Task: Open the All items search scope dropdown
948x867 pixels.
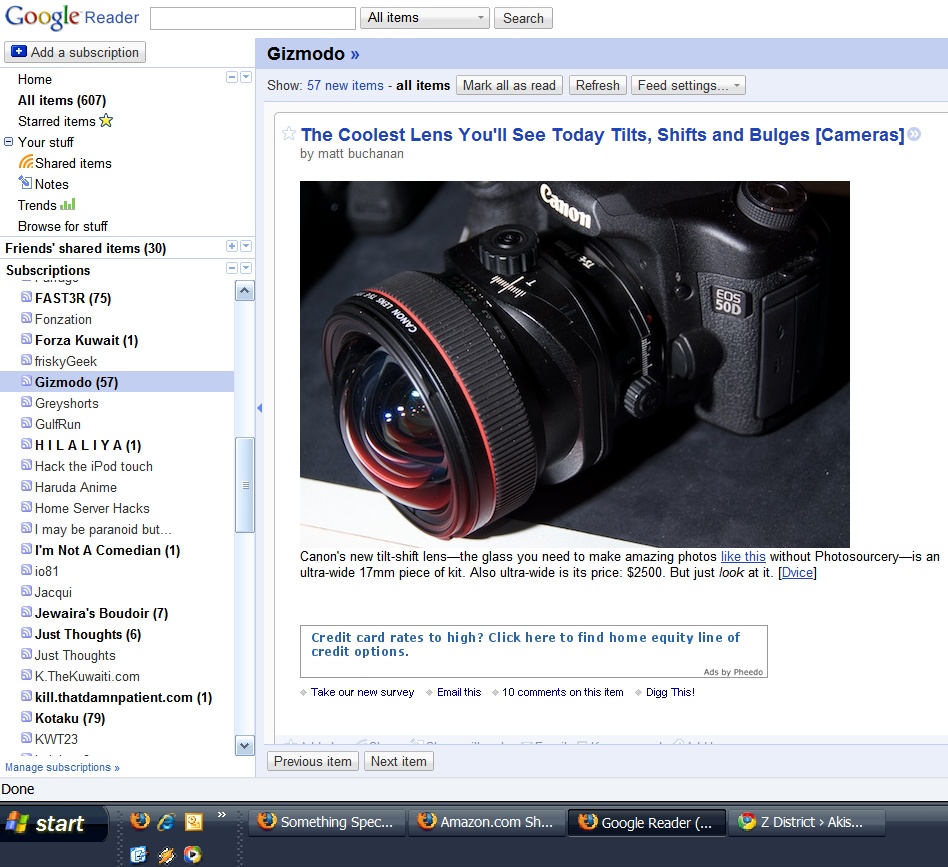Action: pos(426,18)
